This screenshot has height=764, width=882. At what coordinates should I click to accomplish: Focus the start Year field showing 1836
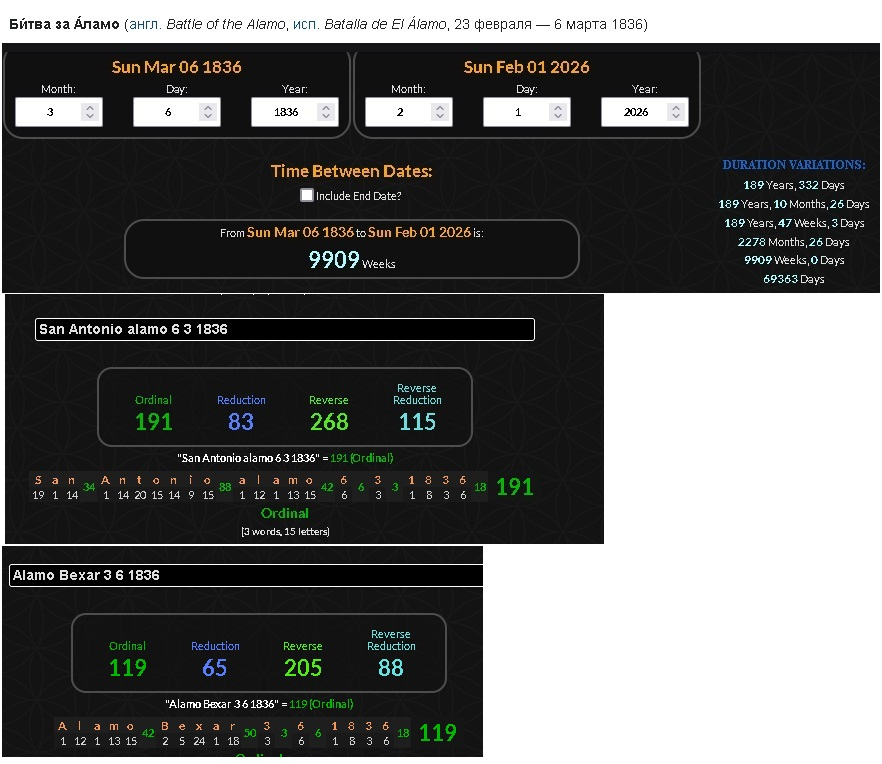295,112
